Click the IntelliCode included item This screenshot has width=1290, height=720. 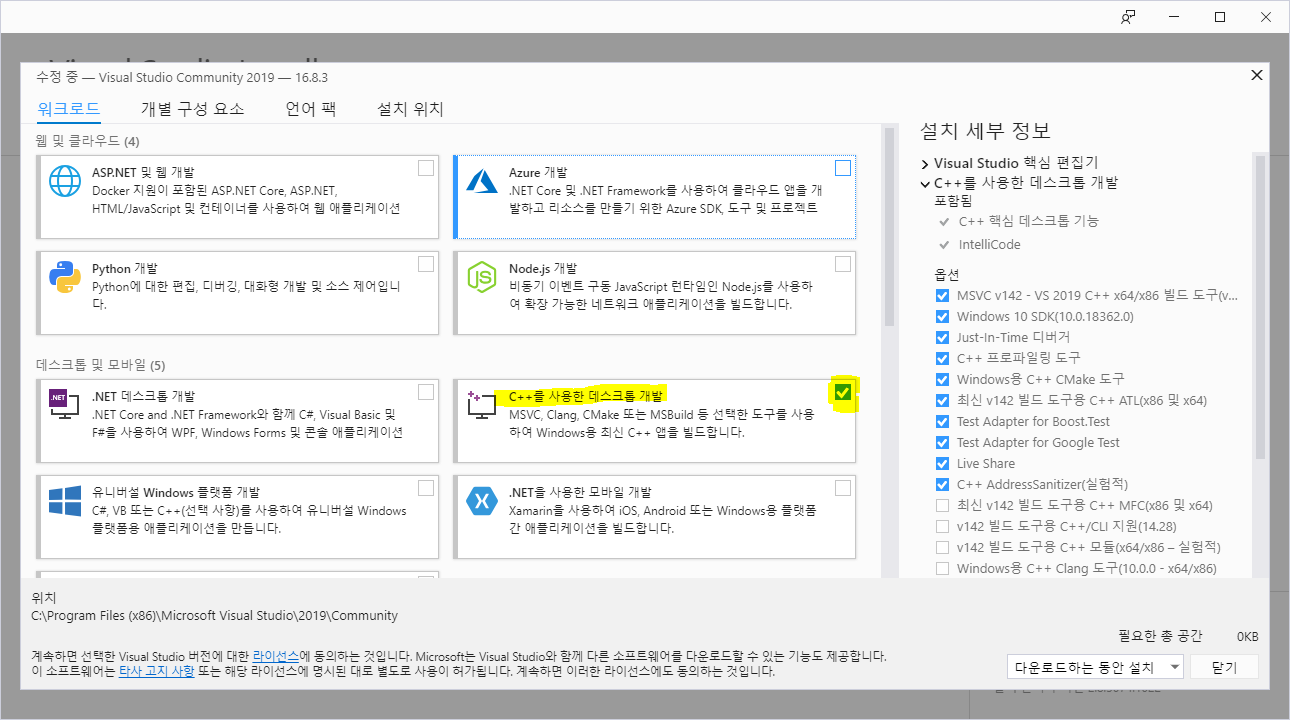click(990, 244)
